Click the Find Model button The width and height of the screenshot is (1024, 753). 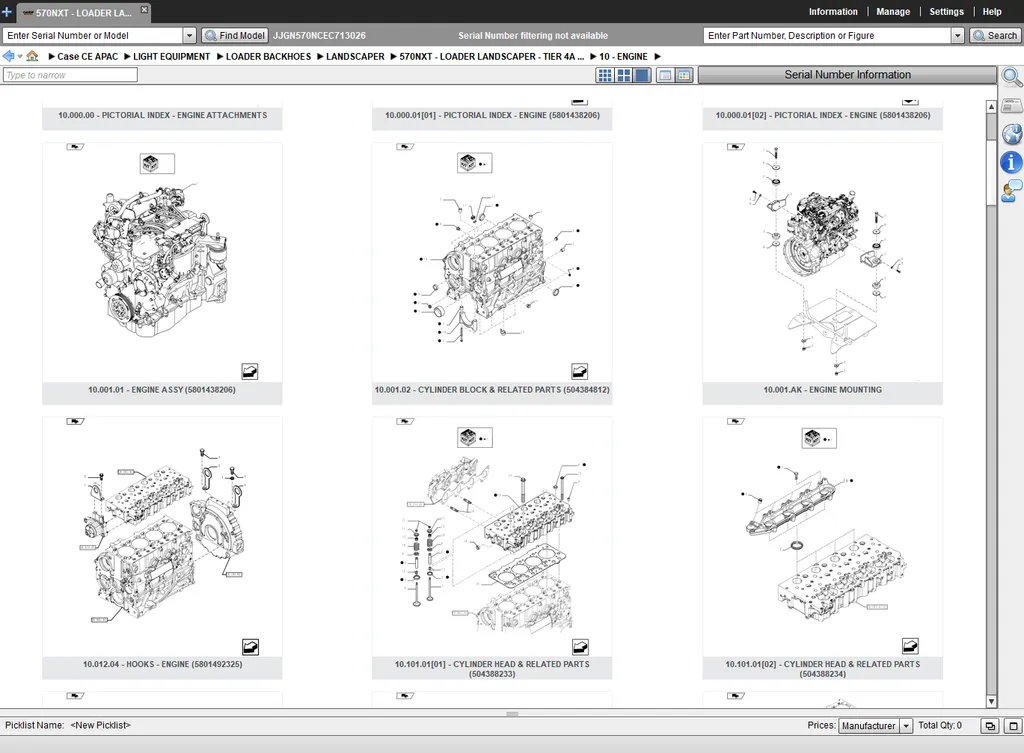234,35
